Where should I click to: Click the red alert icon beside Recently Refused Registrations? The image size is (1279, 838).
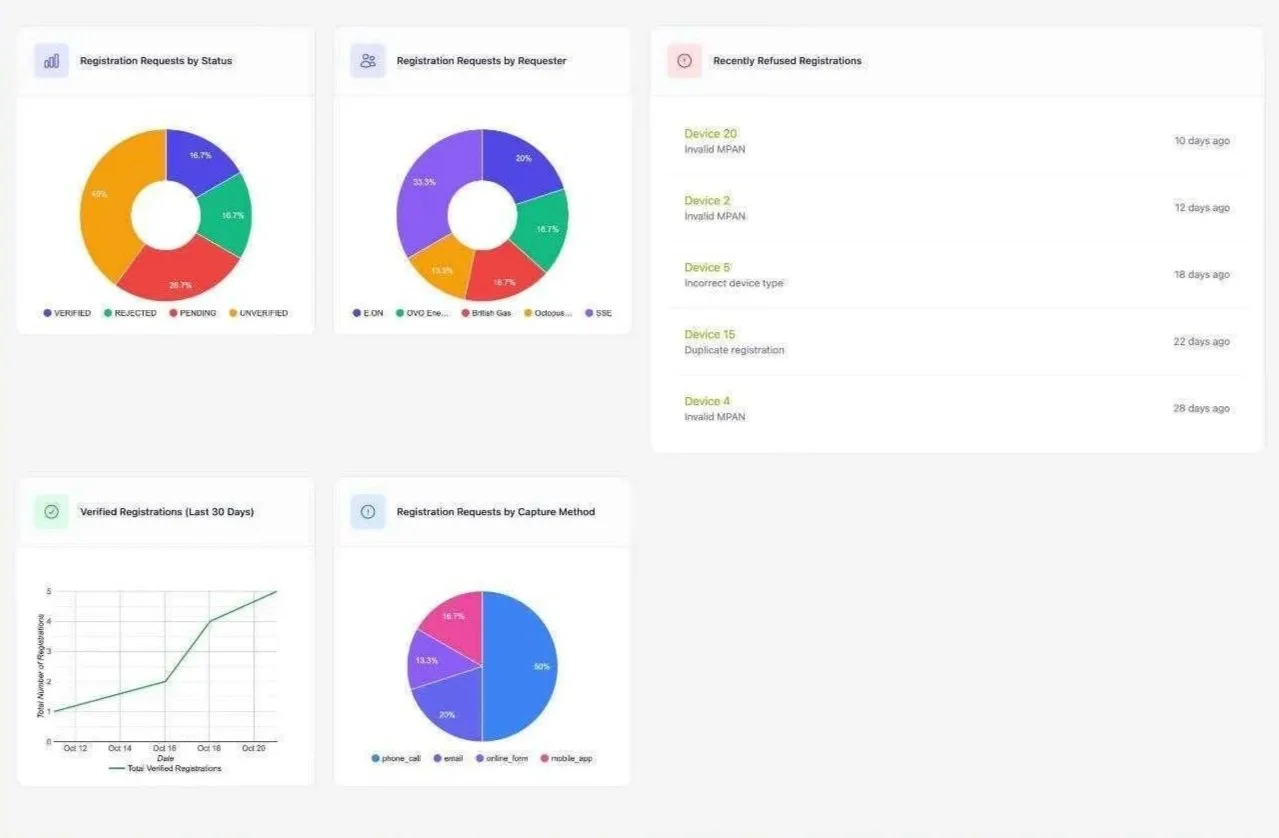click(x=684, y=61)
